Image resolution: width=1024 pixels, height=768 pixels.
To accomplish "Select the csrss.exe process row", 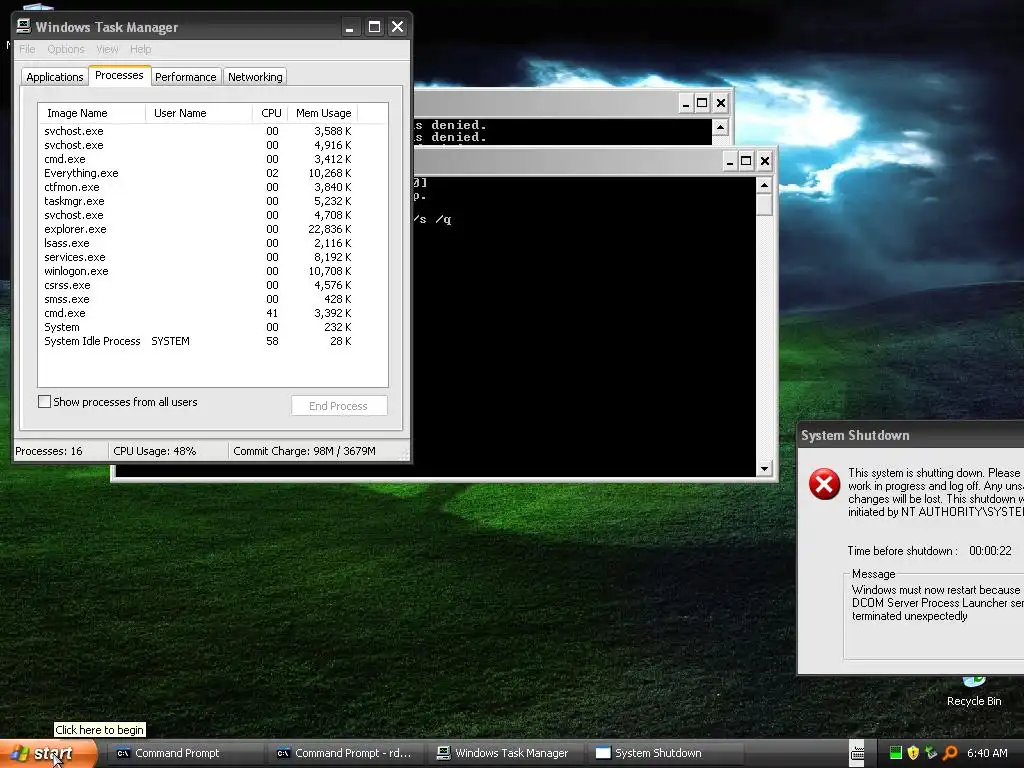I will coord(199,285).
